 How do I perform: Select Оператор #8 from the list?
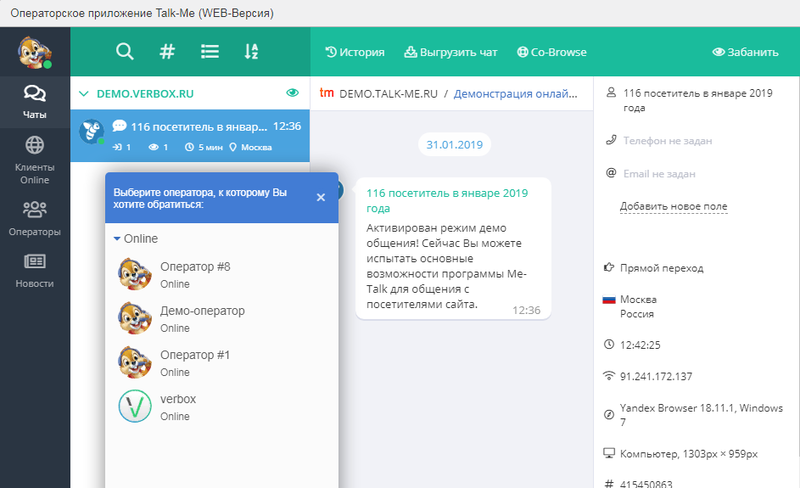tap(195, 274)
